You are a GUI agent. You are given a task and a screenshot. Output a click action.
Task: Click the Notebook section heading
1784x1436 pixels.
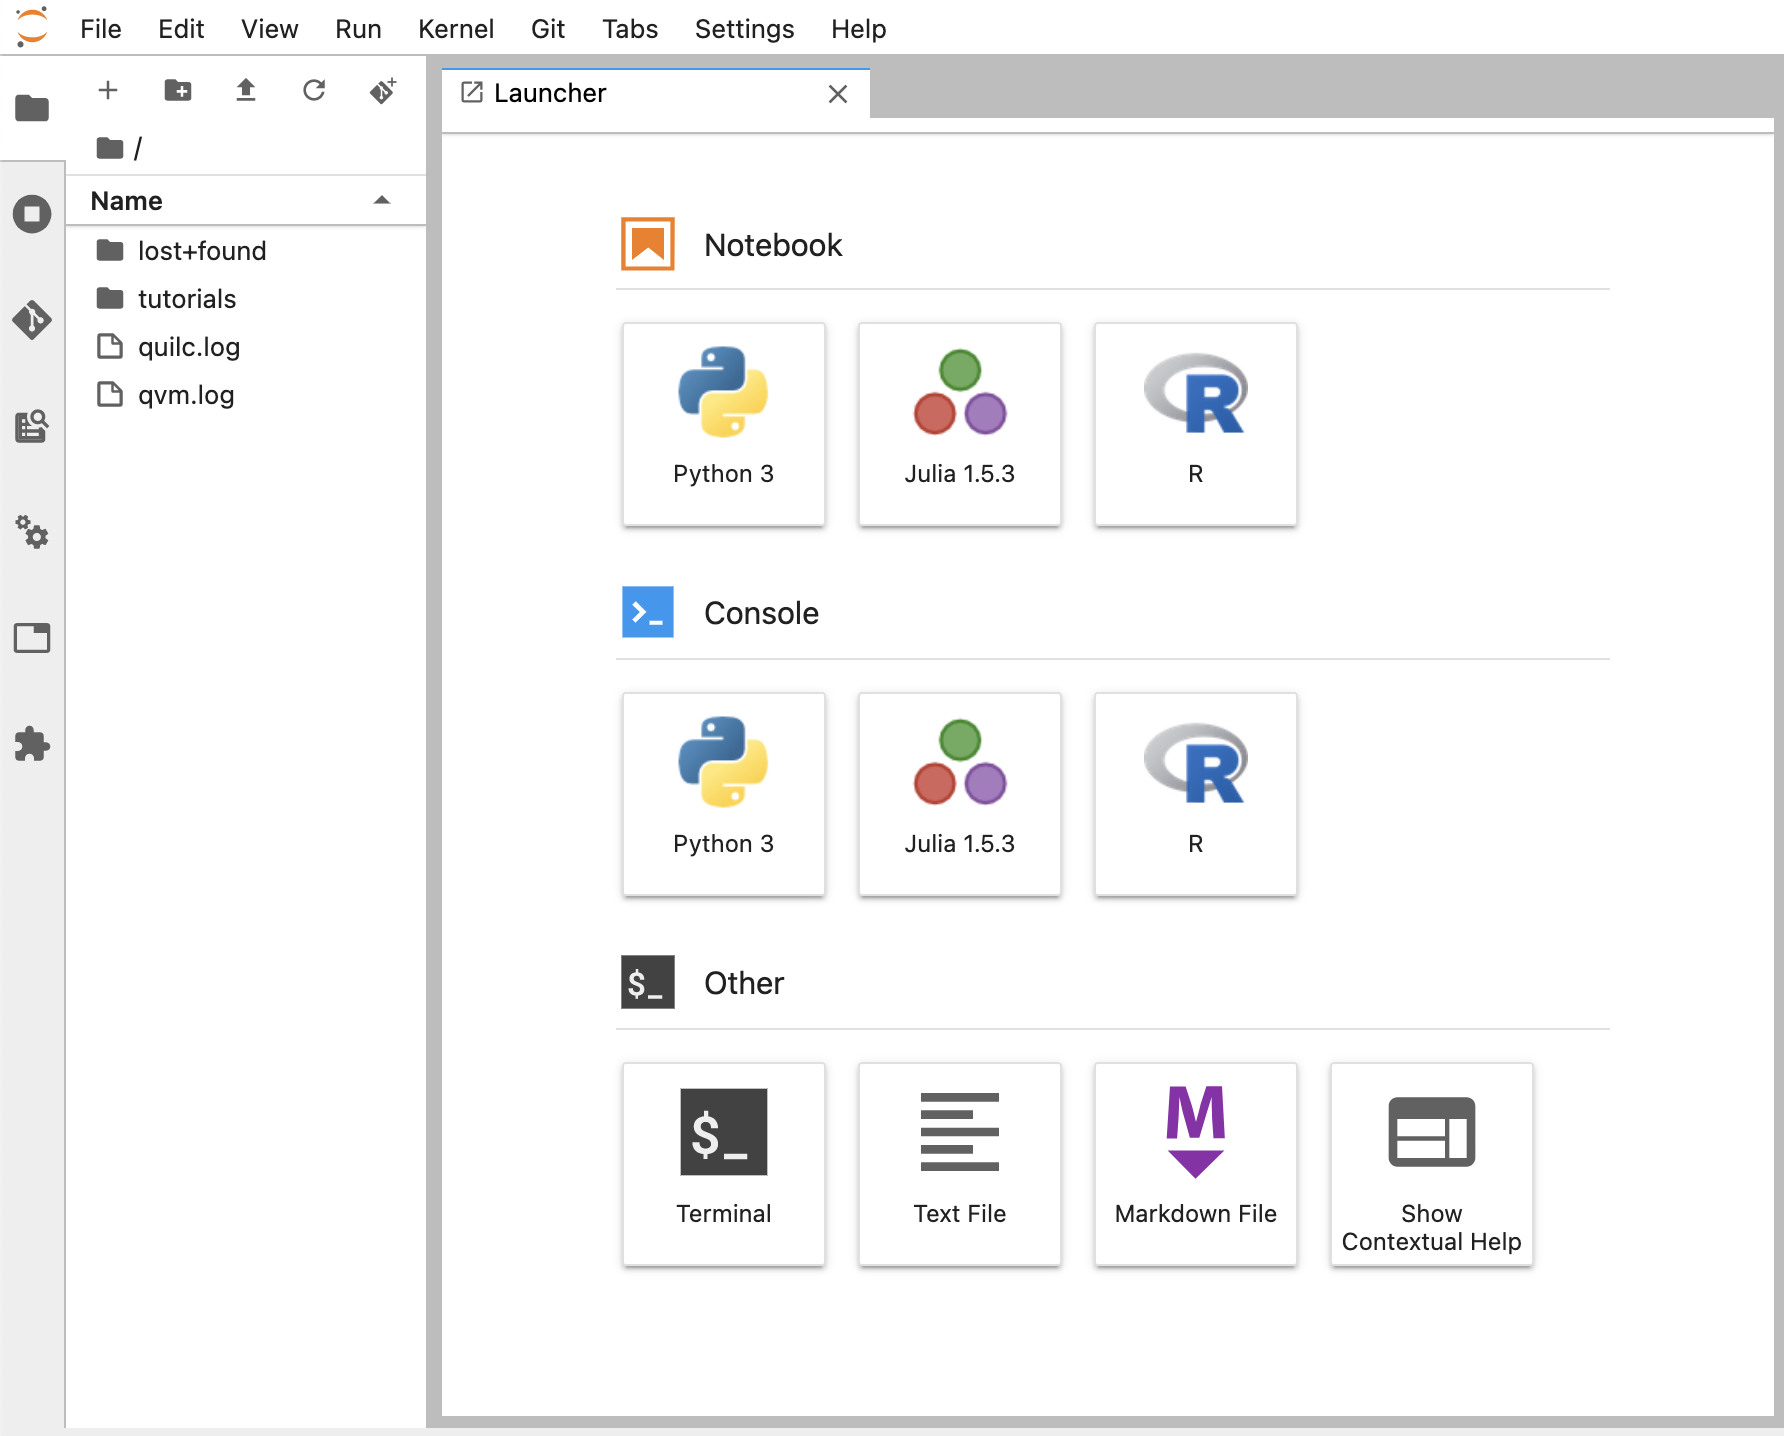[x=773, y=245]
